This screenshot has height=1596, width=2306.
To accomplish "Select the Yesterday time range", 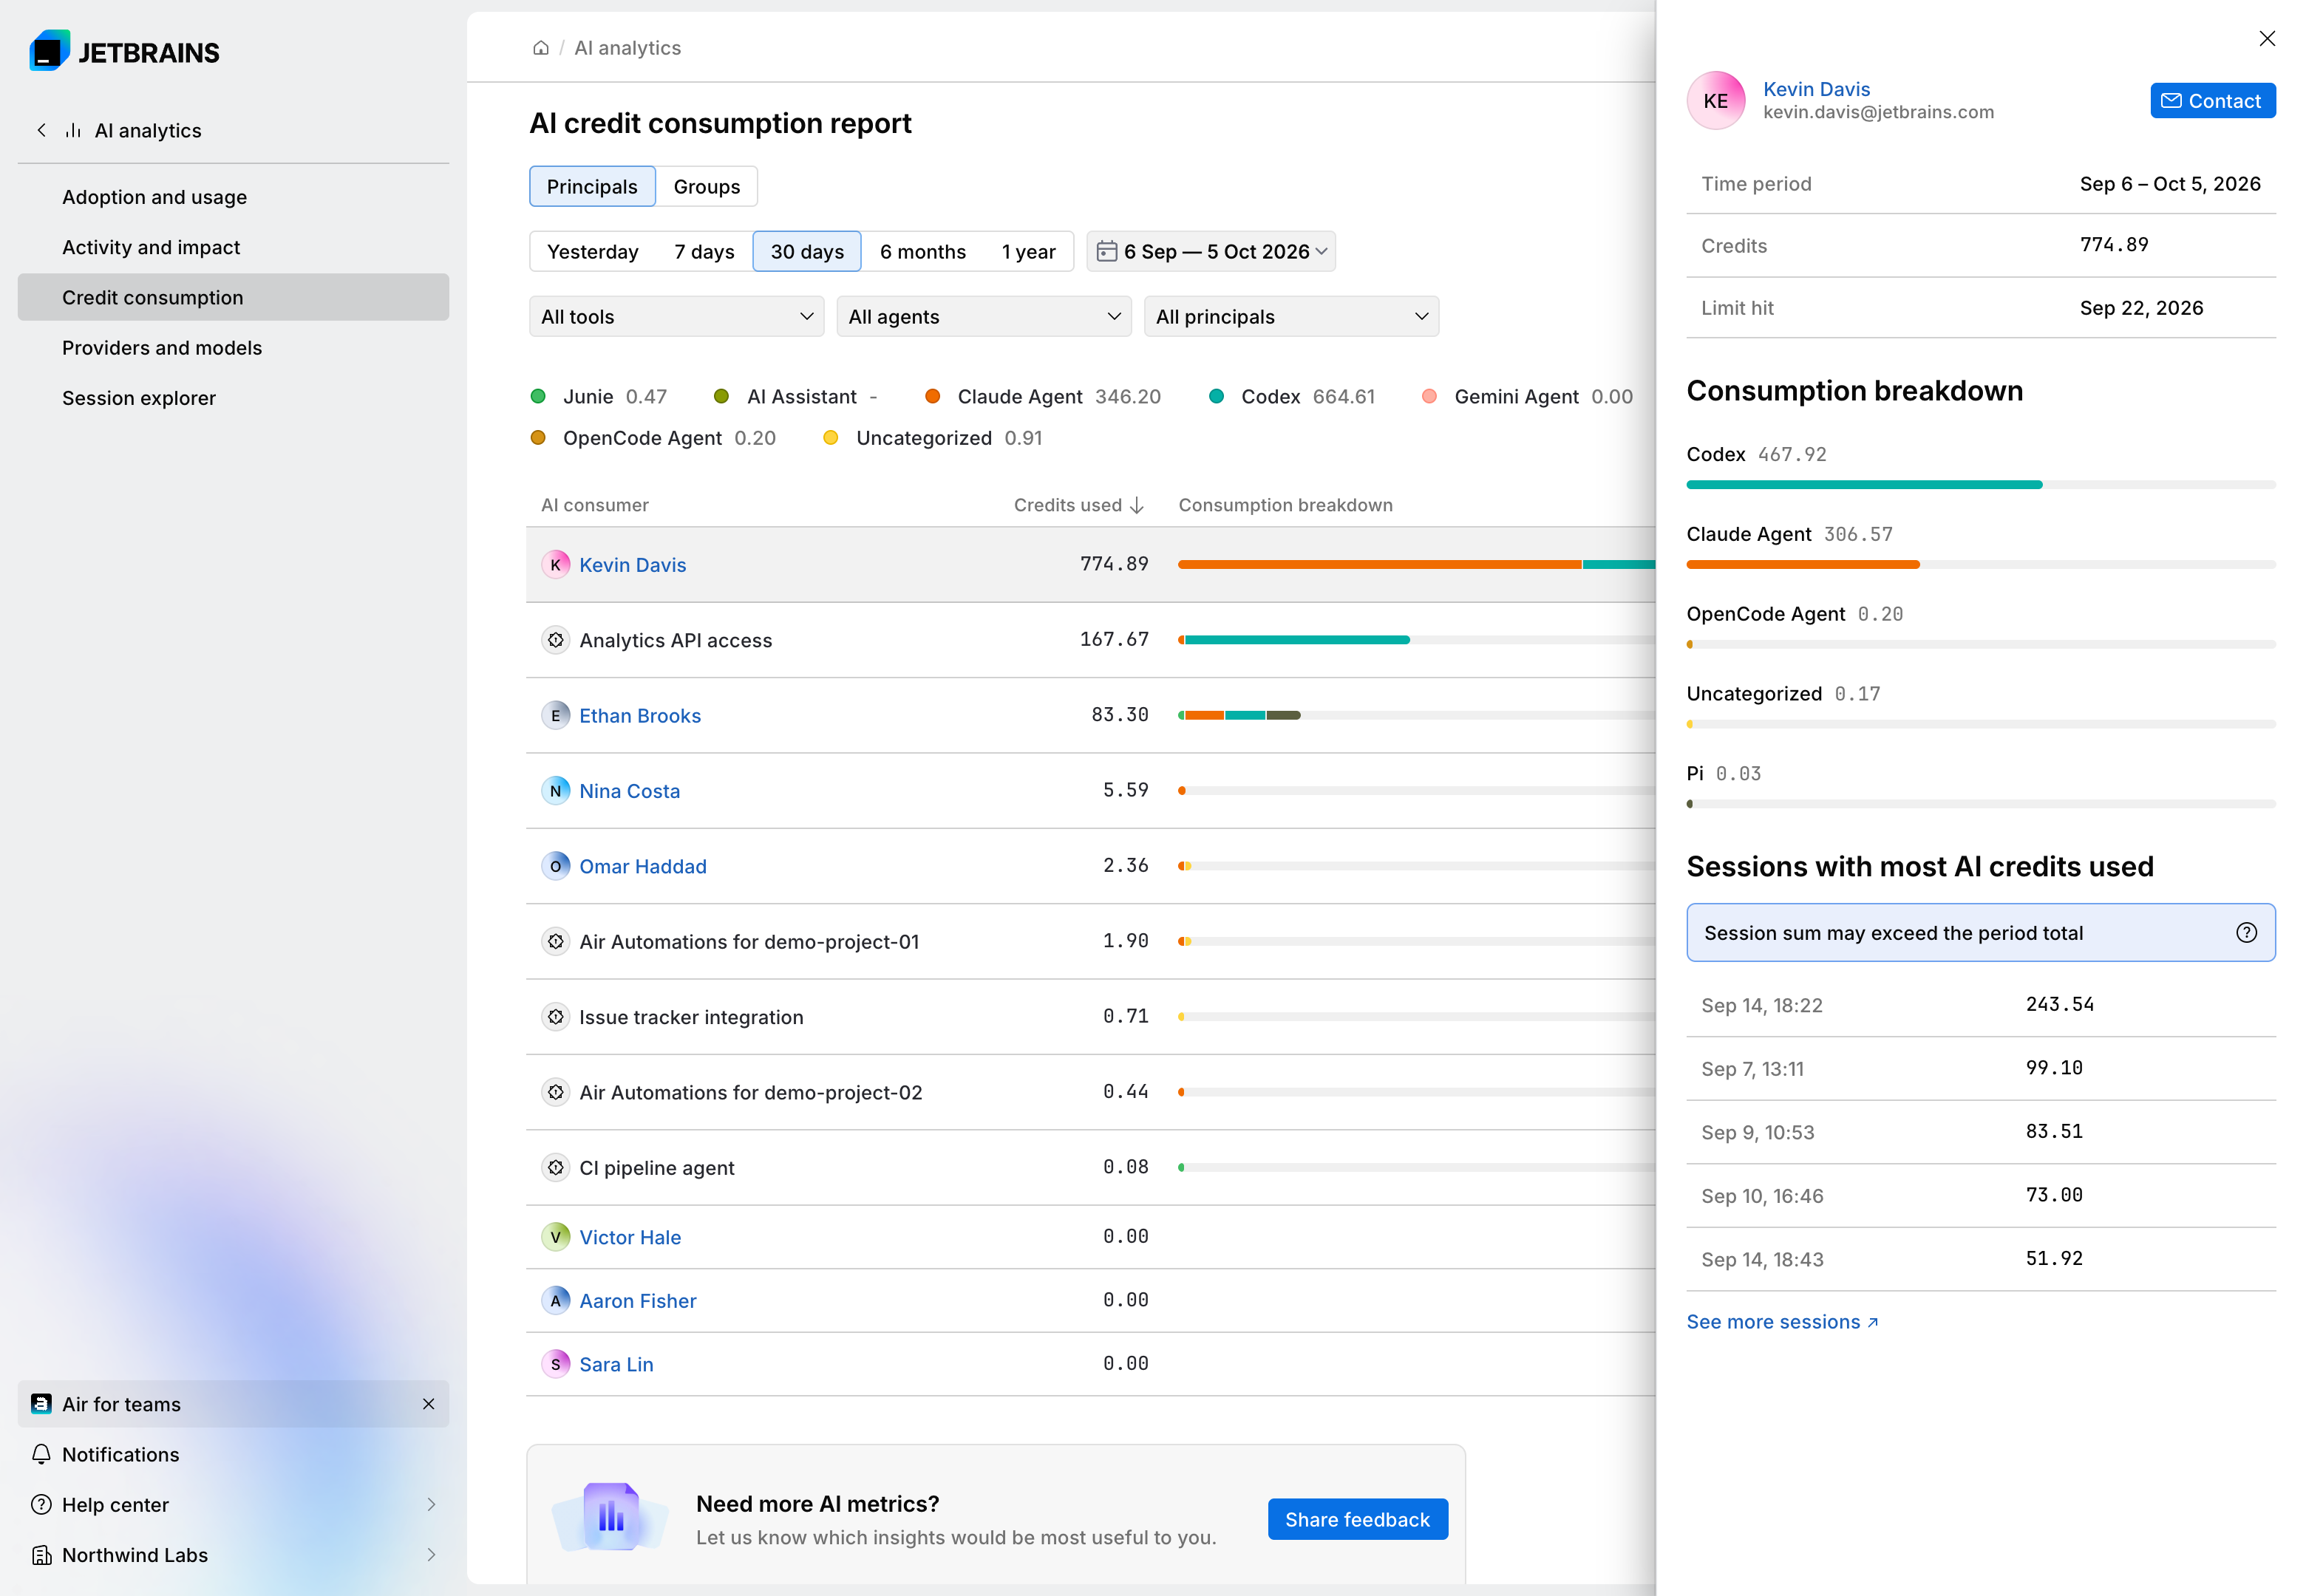I will click(592, 251).
